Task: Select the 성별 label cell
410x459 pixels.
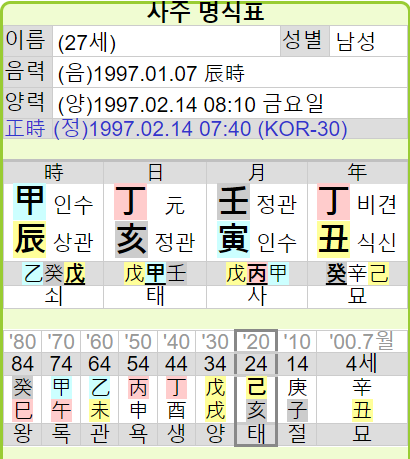Action: click(x=304, y=41)
